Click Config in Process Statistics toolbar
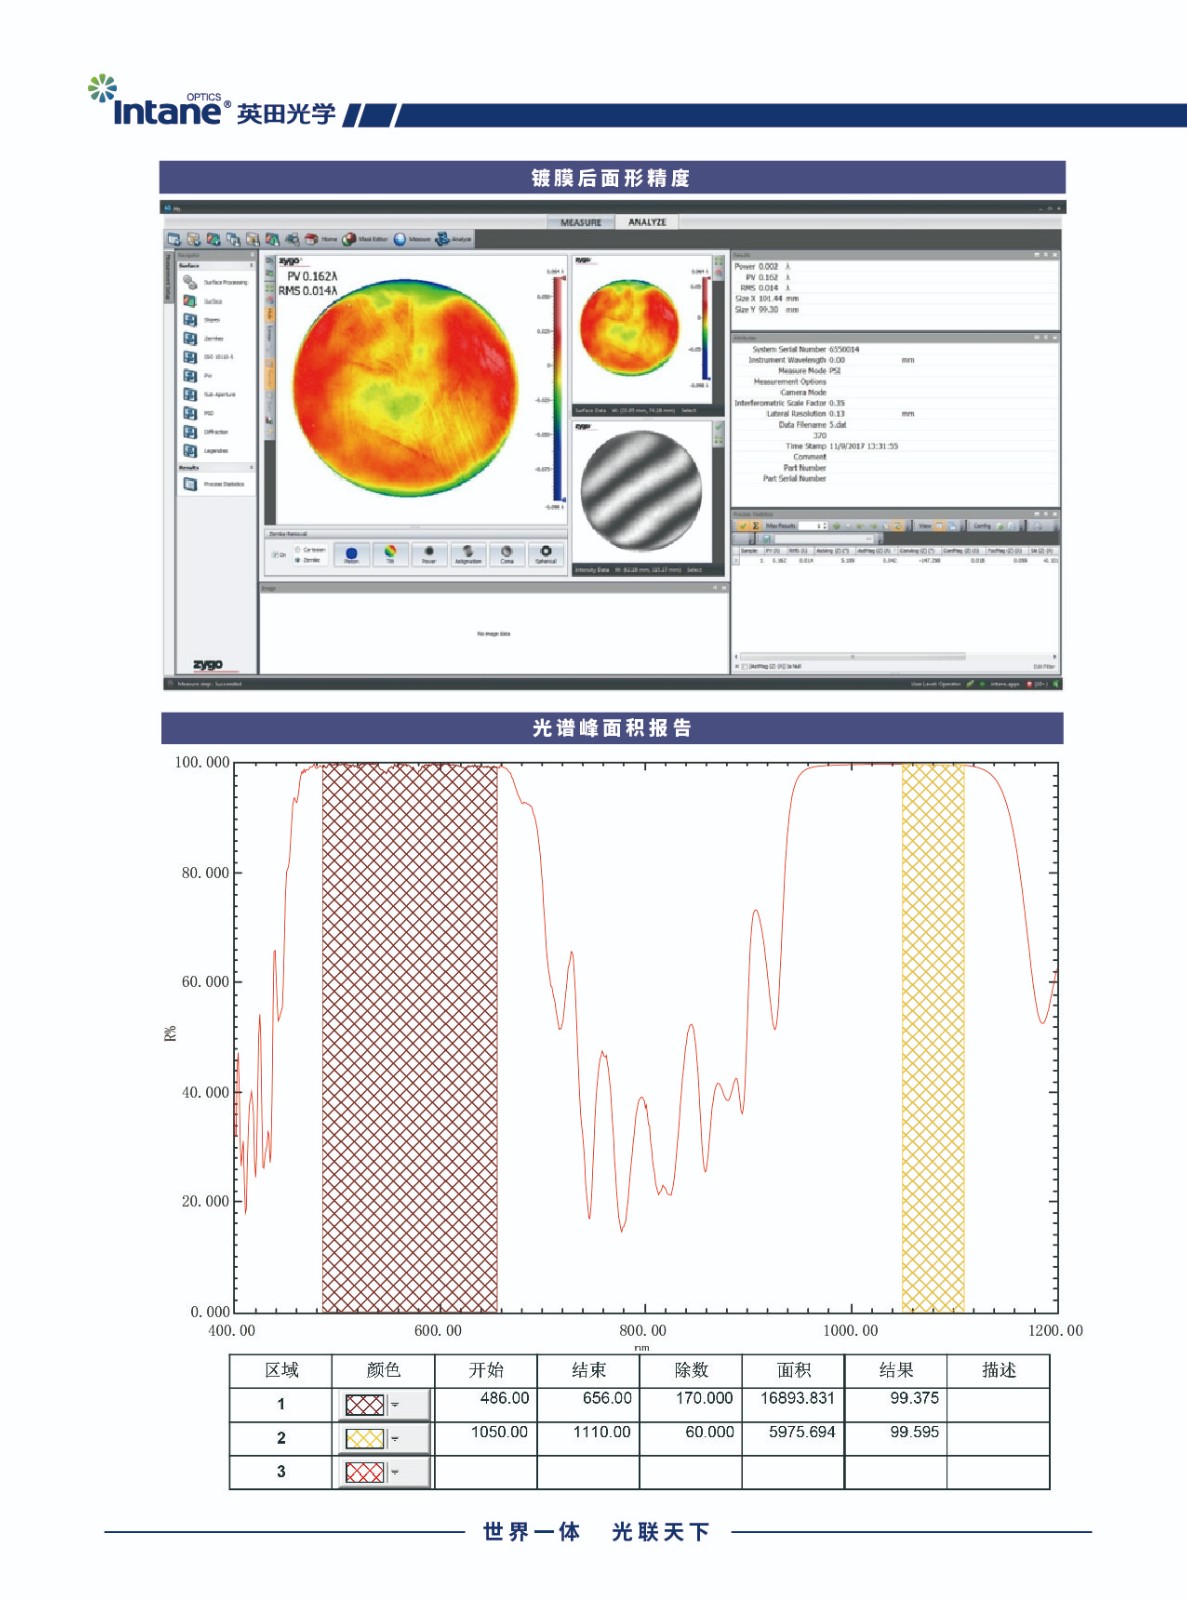This screenshot has width=1187, height=1600. point(982,526)
